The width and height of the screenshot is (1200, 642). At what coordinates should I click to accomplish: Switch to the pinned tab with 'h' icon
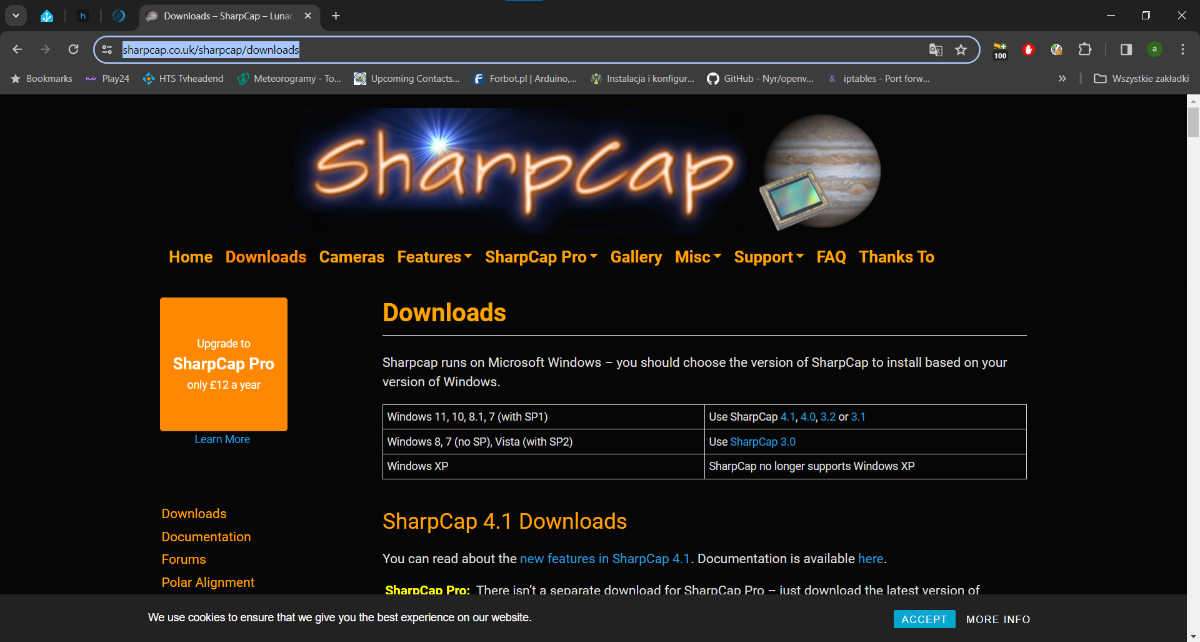click(x=83, y=16)
